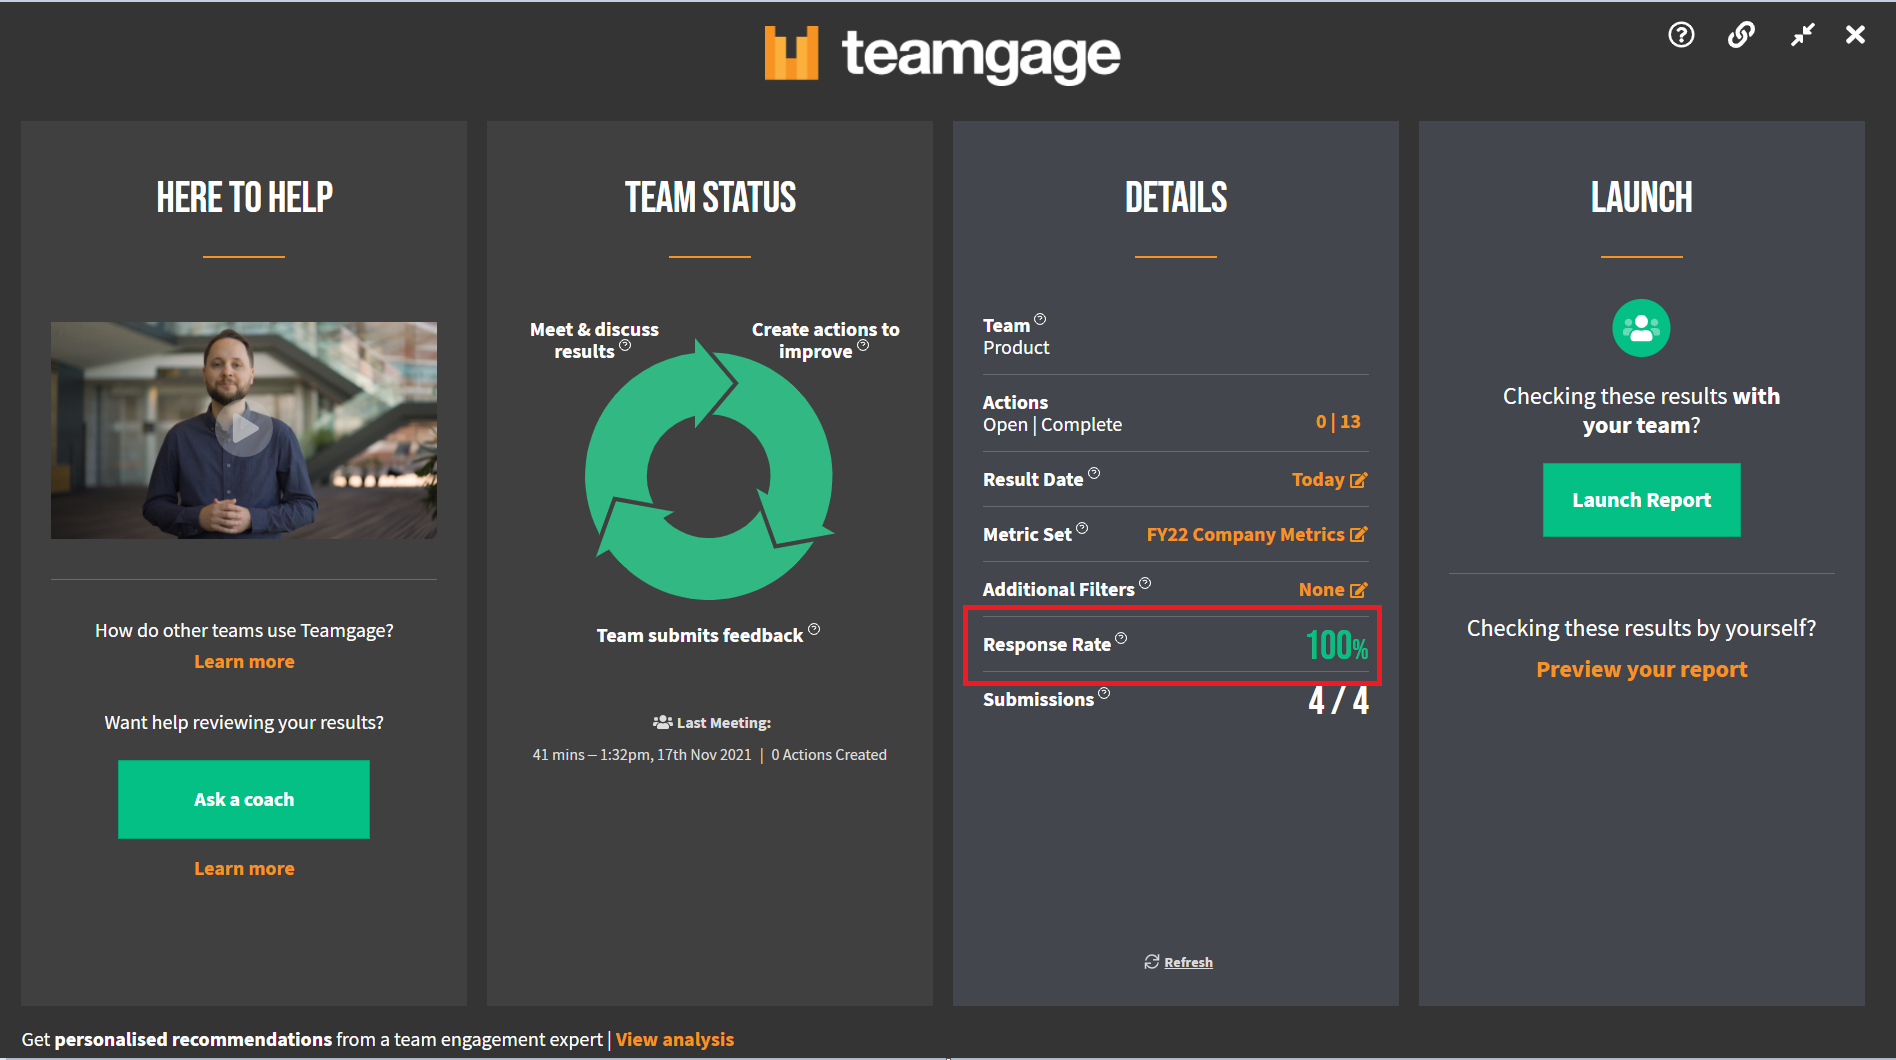Image resolution: width=1896 pixels, height=1060 pixels.
Task: Open info icon next to Meet & discuss results
Action: coord(625,346)
